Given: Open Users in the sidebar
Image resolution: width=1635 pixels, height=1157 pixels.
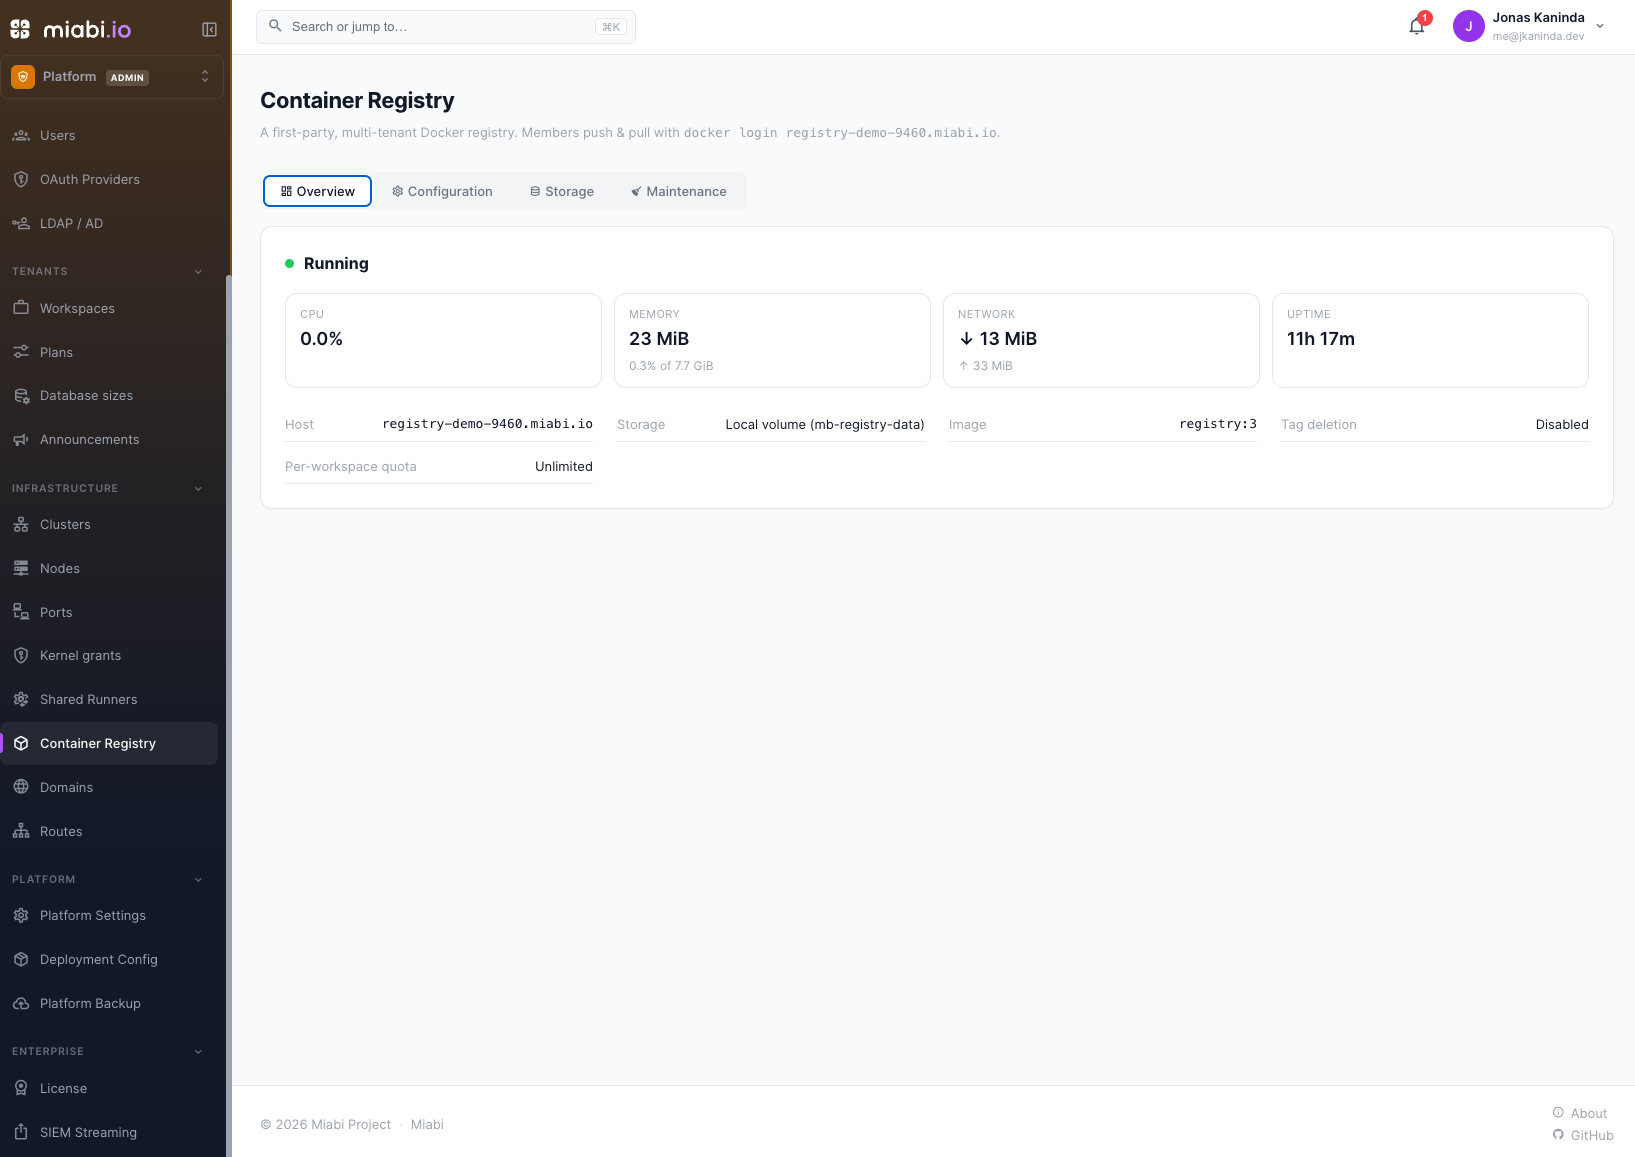Looking at the screenshot, I should [x=110, y=136].
